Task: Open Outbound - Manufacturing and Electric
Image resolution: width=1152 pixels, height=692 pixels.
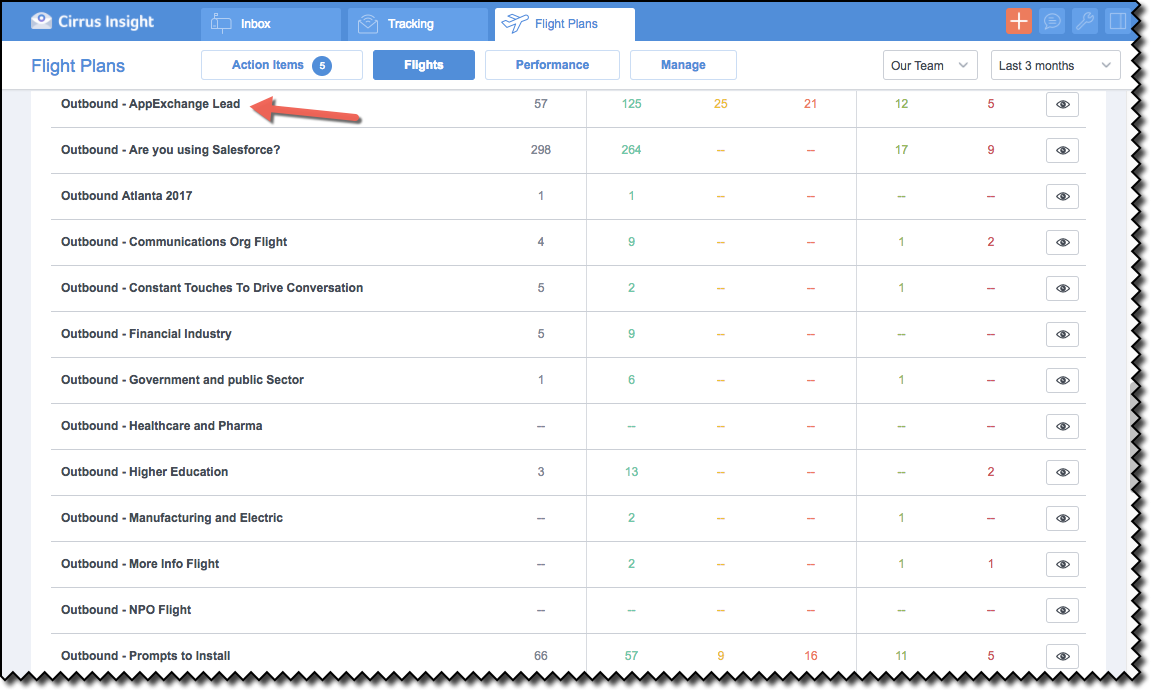Action: pyautogui.click(x=172, y=518)
